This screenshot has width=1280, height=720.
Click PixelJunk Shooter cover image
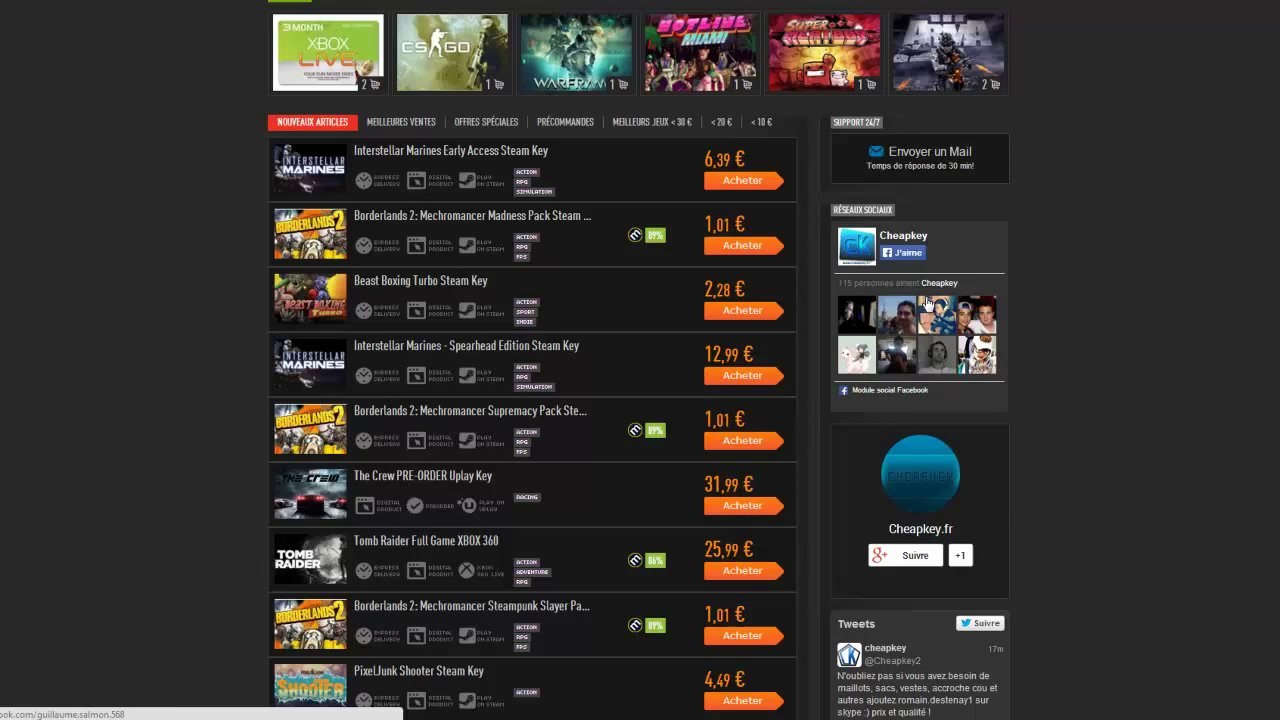click(310, 686)
